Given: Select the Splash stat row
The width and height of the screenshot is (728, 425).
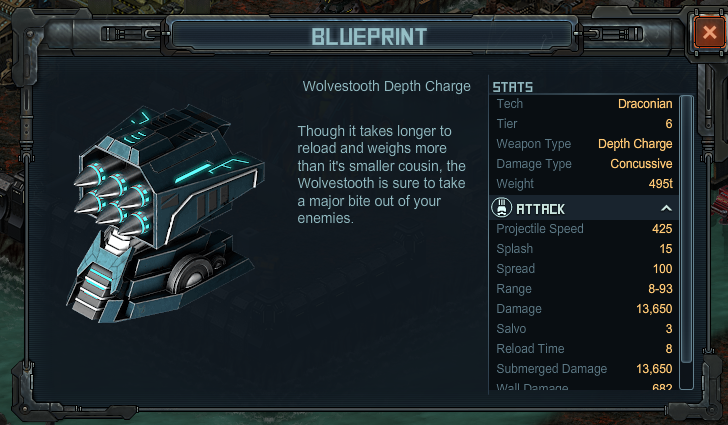Looking at the screenshot, I should tap(584, 248).
